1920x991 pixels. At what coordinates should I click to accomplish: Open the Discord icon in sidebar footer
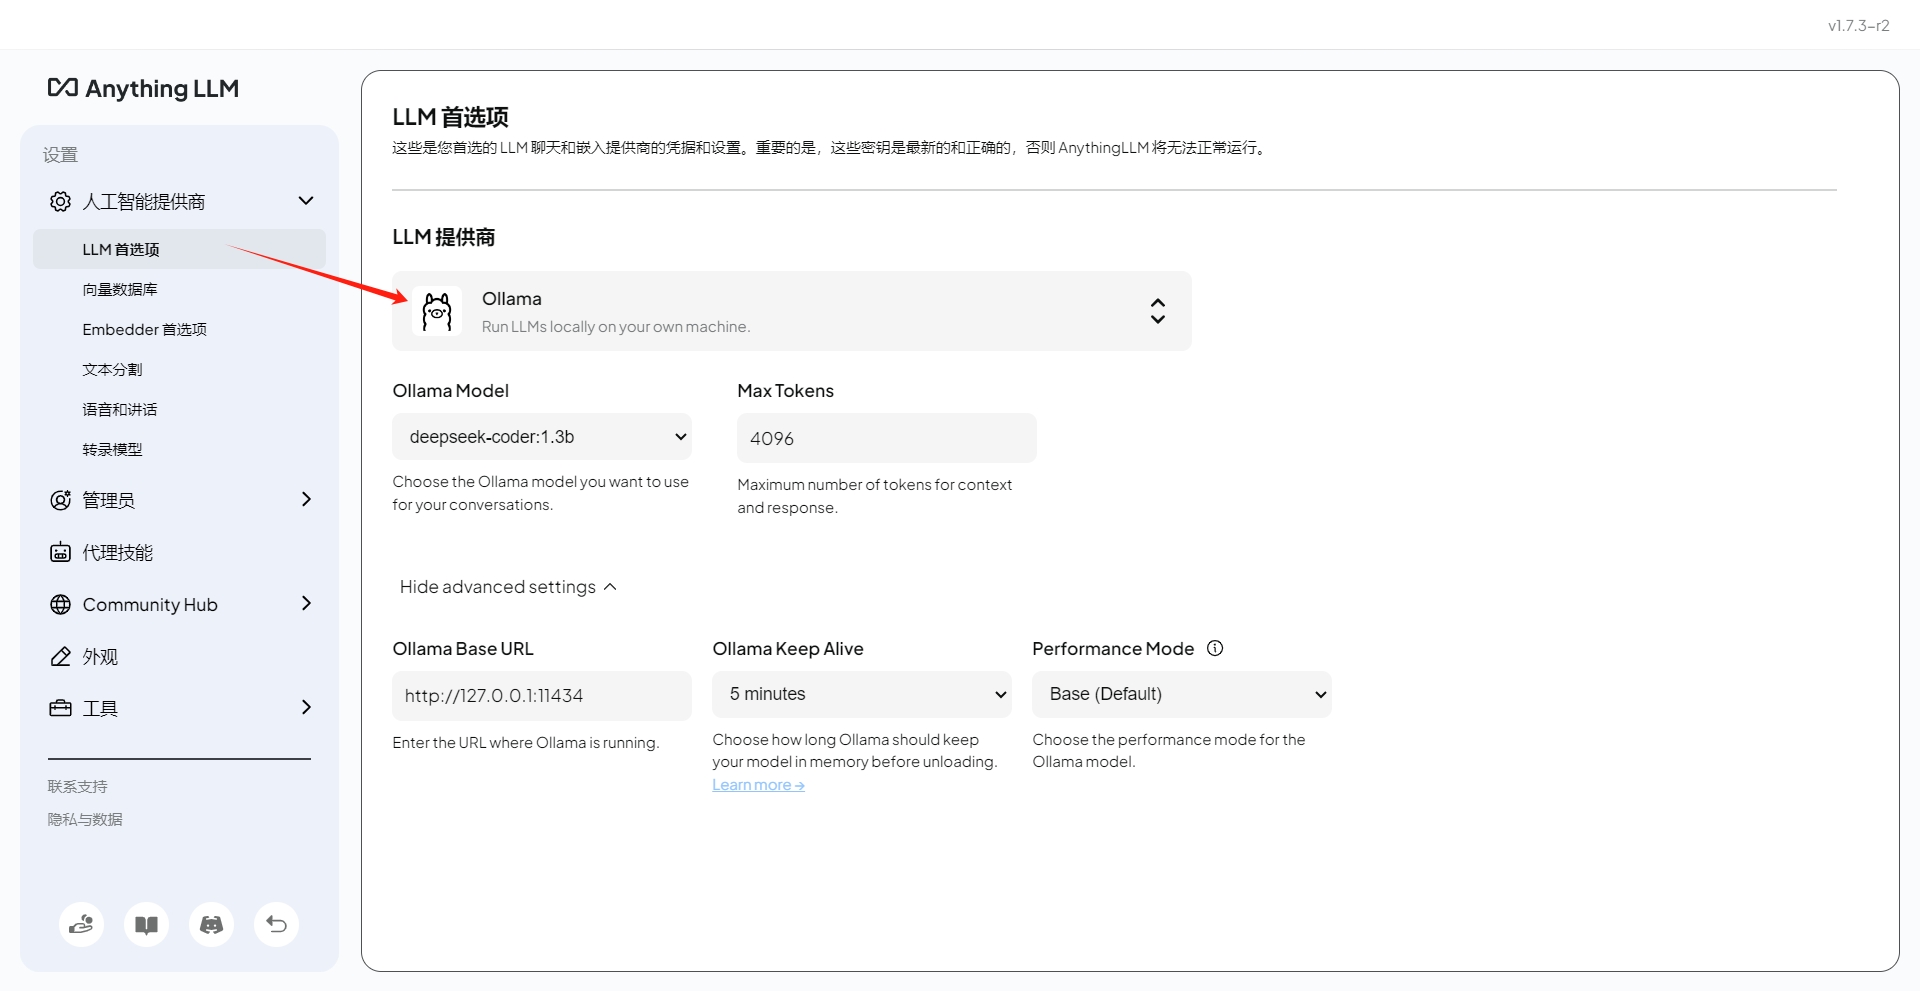coord(211,924)
